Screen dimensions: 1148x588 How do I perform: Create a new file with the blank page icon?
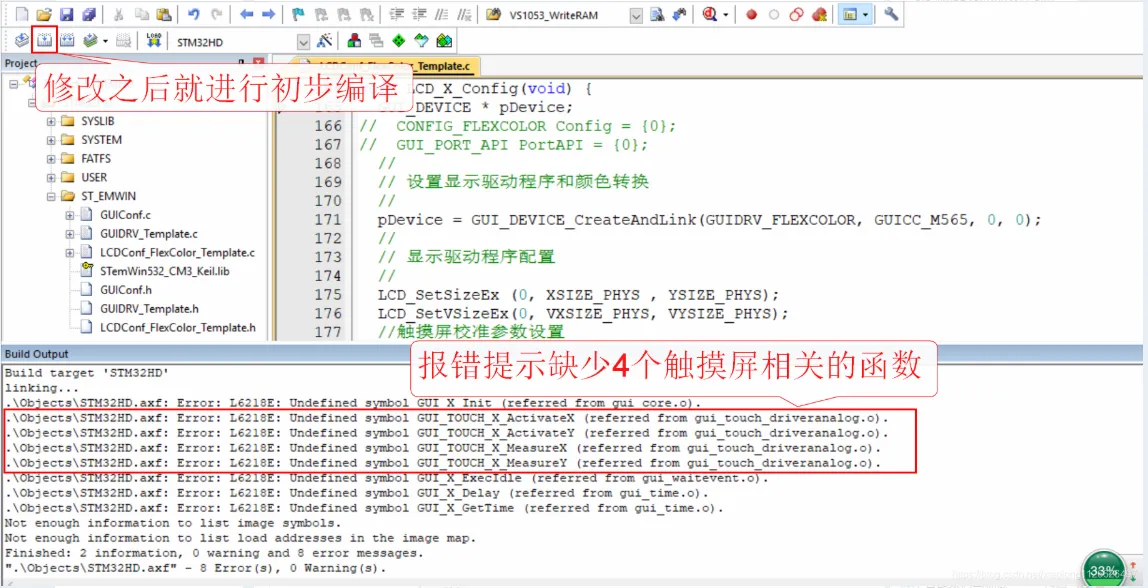coord(21,14)
